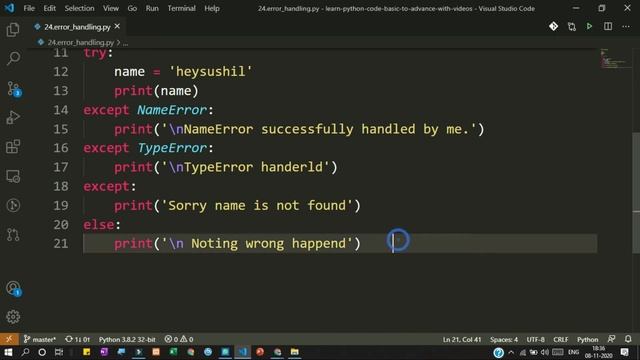The height and width of the screenshot is (360, 640).
Task: Open Source Control view with badge
Action: pos(13,89)
